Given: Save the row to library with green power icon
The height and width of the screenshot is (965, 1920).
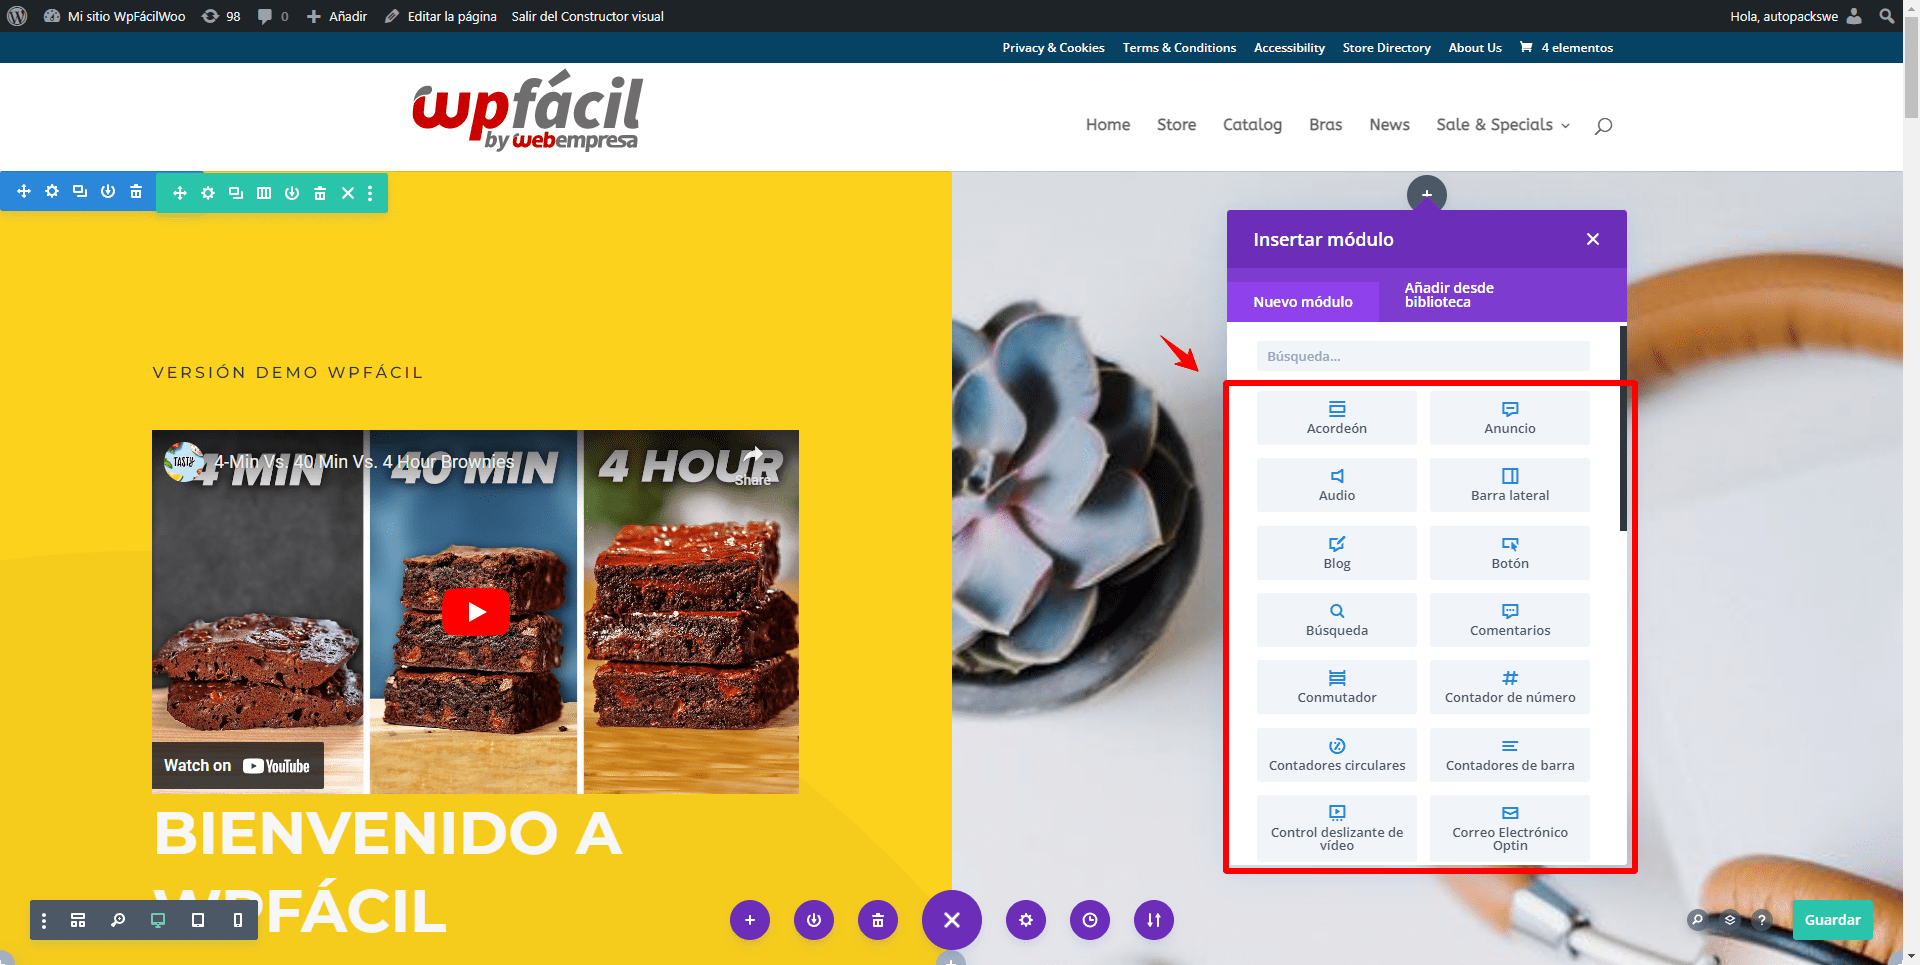Looking at the screenshot, I should tap(292, 193).
